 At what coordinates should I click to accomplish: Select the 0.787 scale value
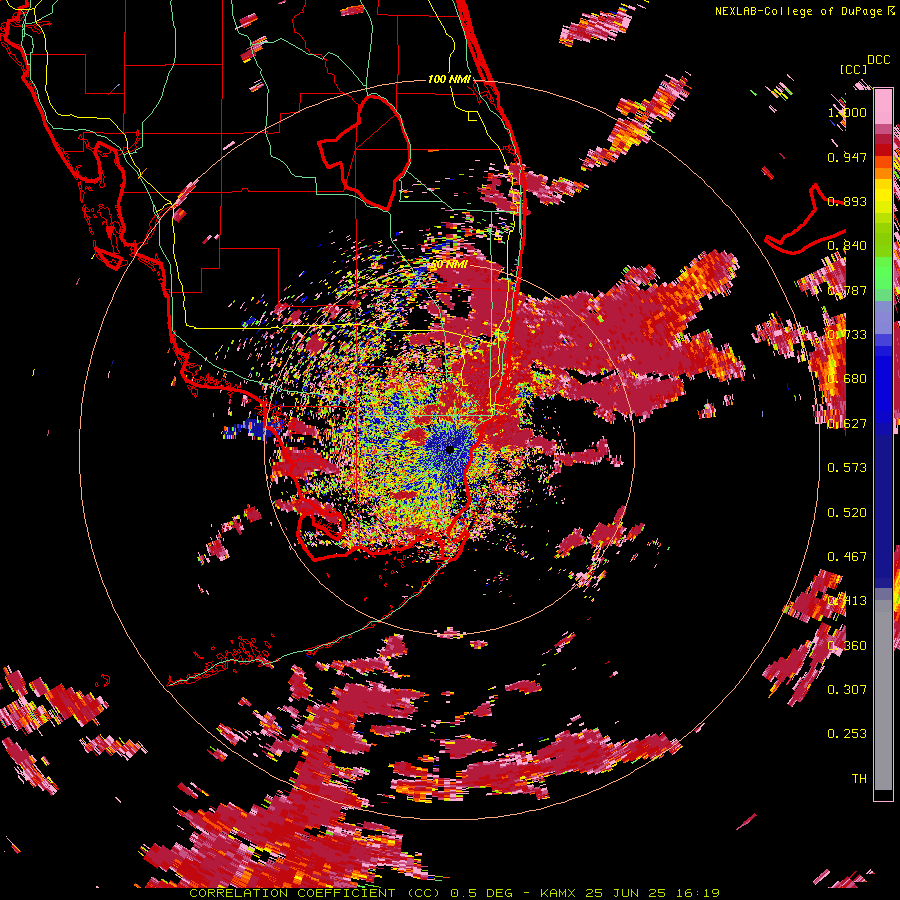click(x=847, y=290)
